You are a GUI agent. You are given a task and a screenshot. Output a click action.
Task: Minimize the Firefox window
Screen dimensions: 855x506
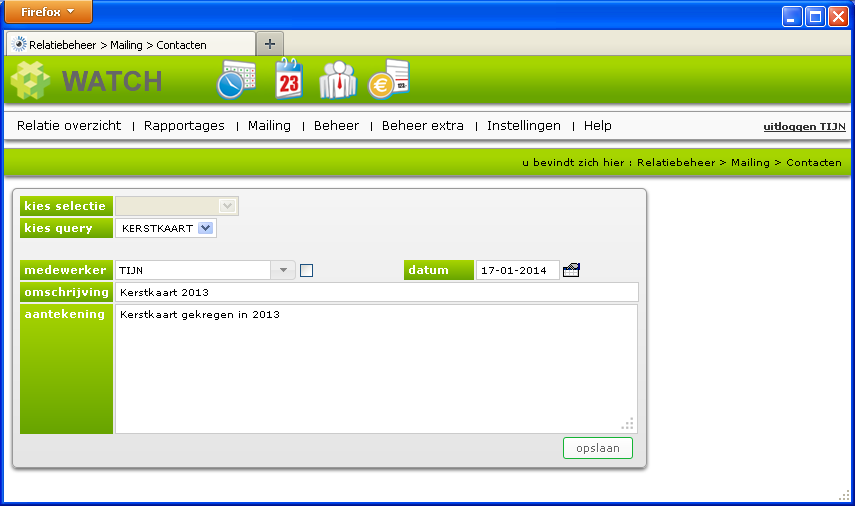(791, 16)
